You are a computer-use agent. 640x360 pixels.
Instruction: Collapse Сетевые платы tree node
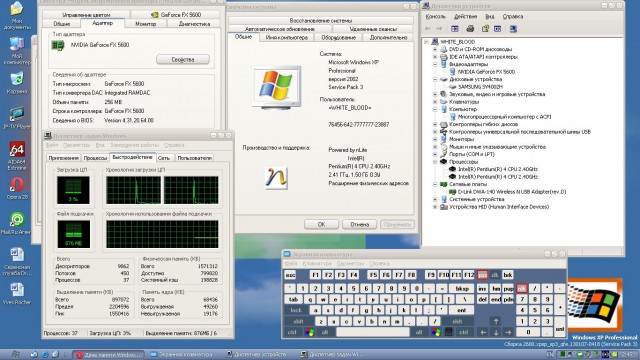435,184
